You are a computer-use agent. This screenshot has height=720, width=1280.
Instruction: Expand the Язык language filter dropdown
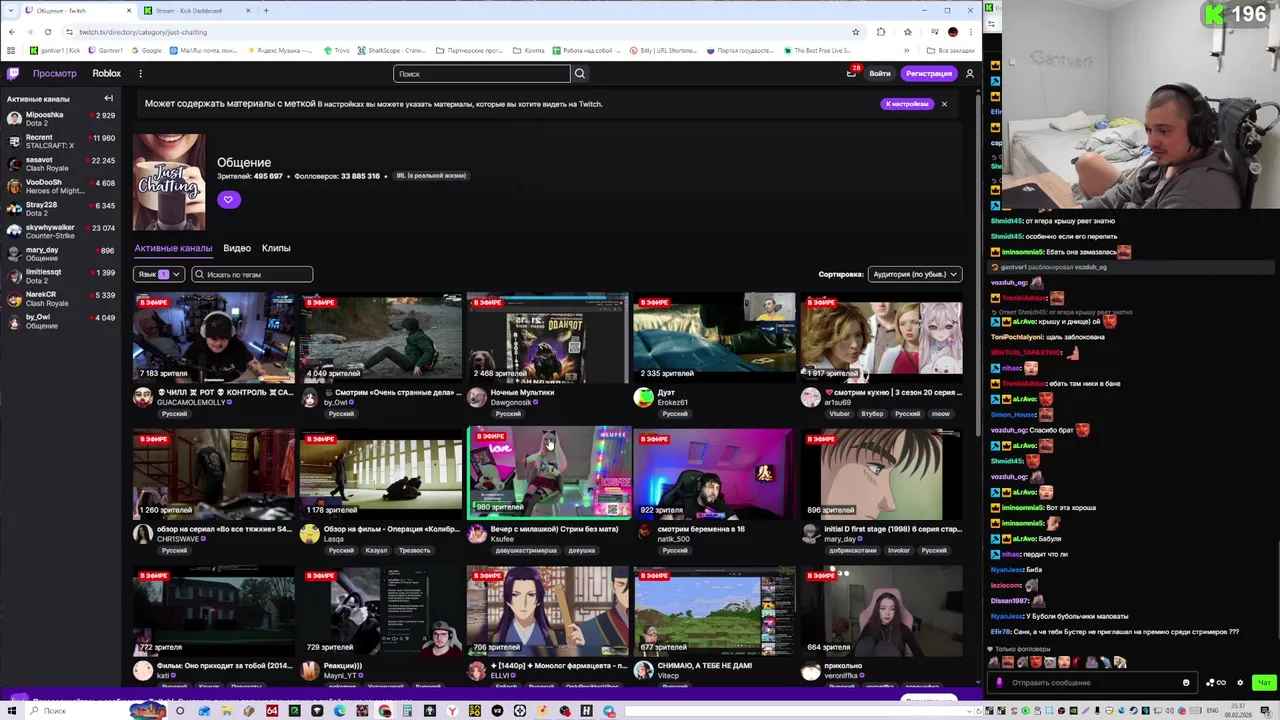[159, 274]
